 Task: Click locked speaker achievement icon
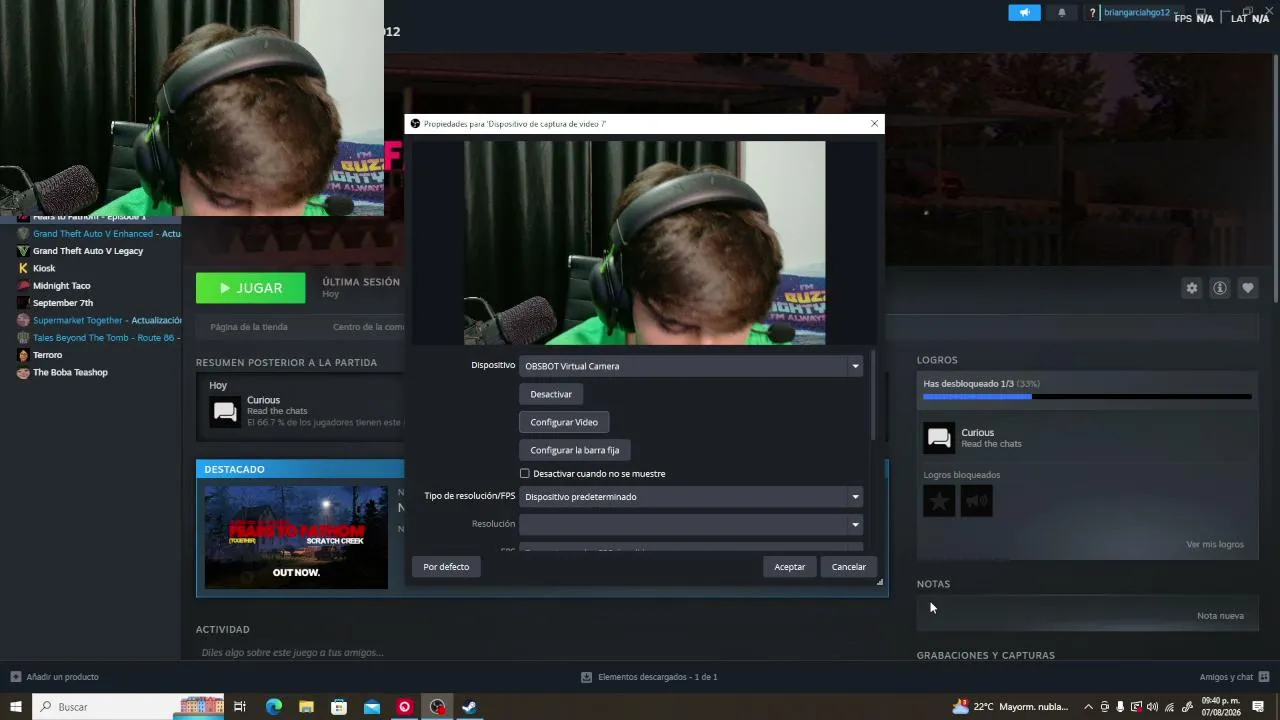977,501
